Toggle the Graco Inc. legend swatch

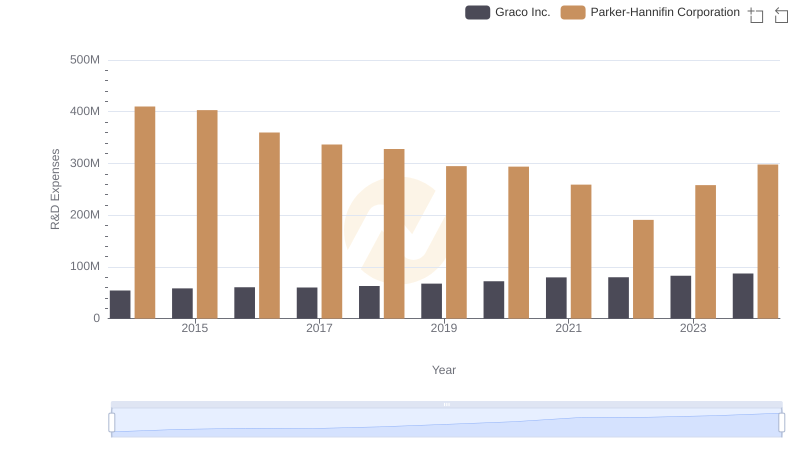[478, 12]
